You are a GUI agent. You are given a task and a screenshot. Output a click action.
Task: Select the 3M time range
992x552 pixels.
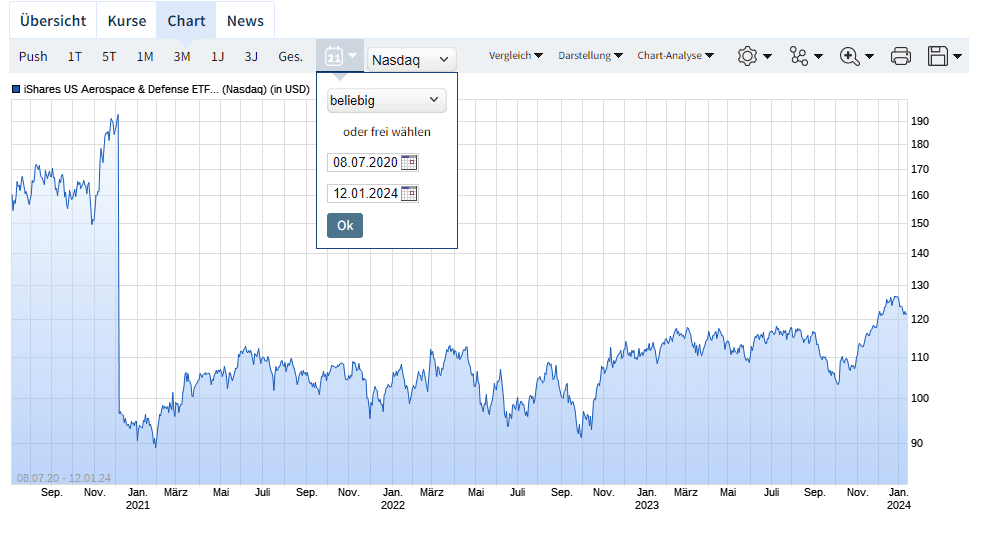point(182,57)
